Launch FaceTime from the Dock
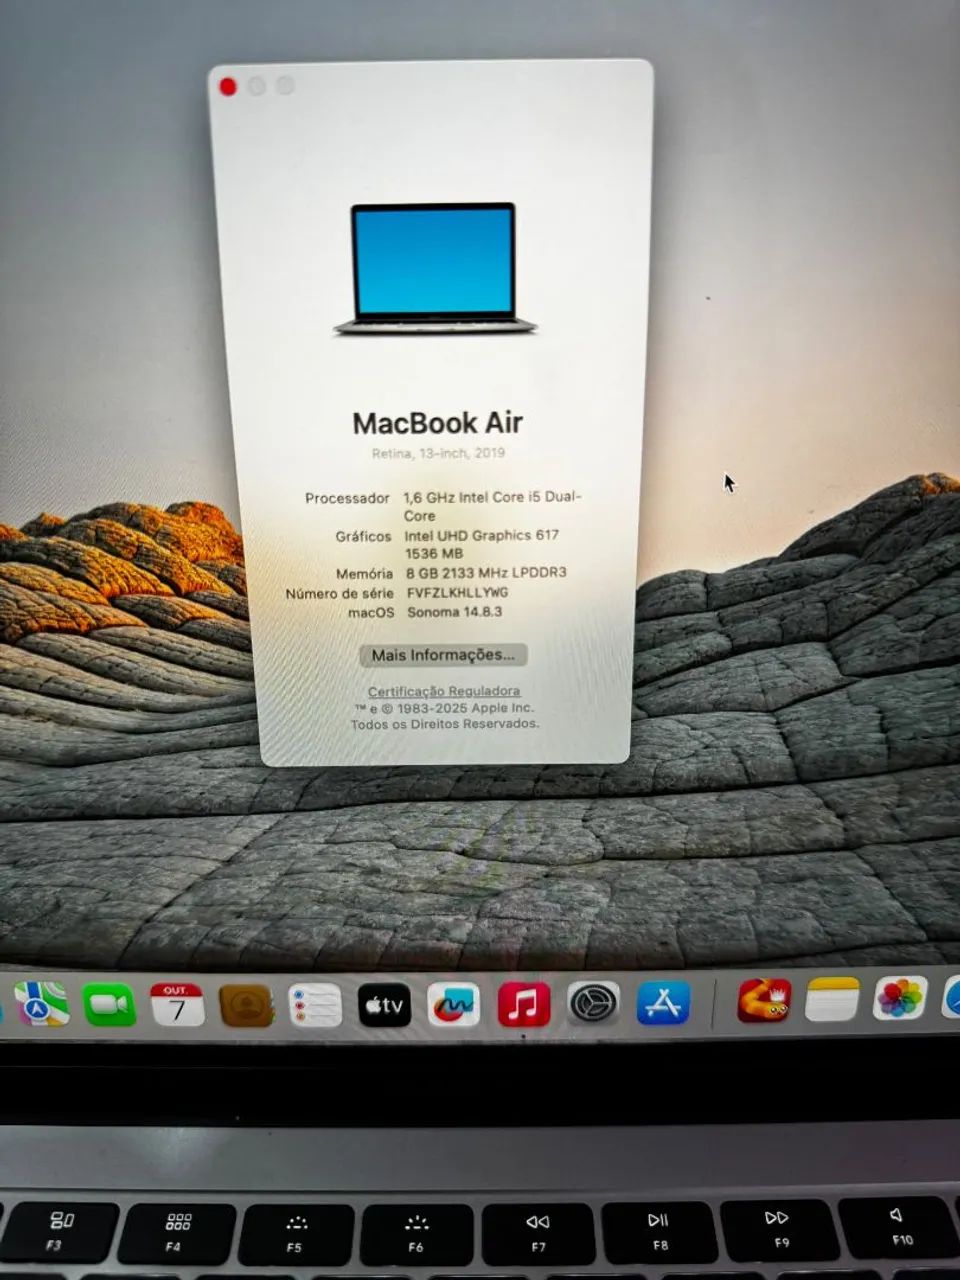960x1280 pixels. pos(109,1004)
